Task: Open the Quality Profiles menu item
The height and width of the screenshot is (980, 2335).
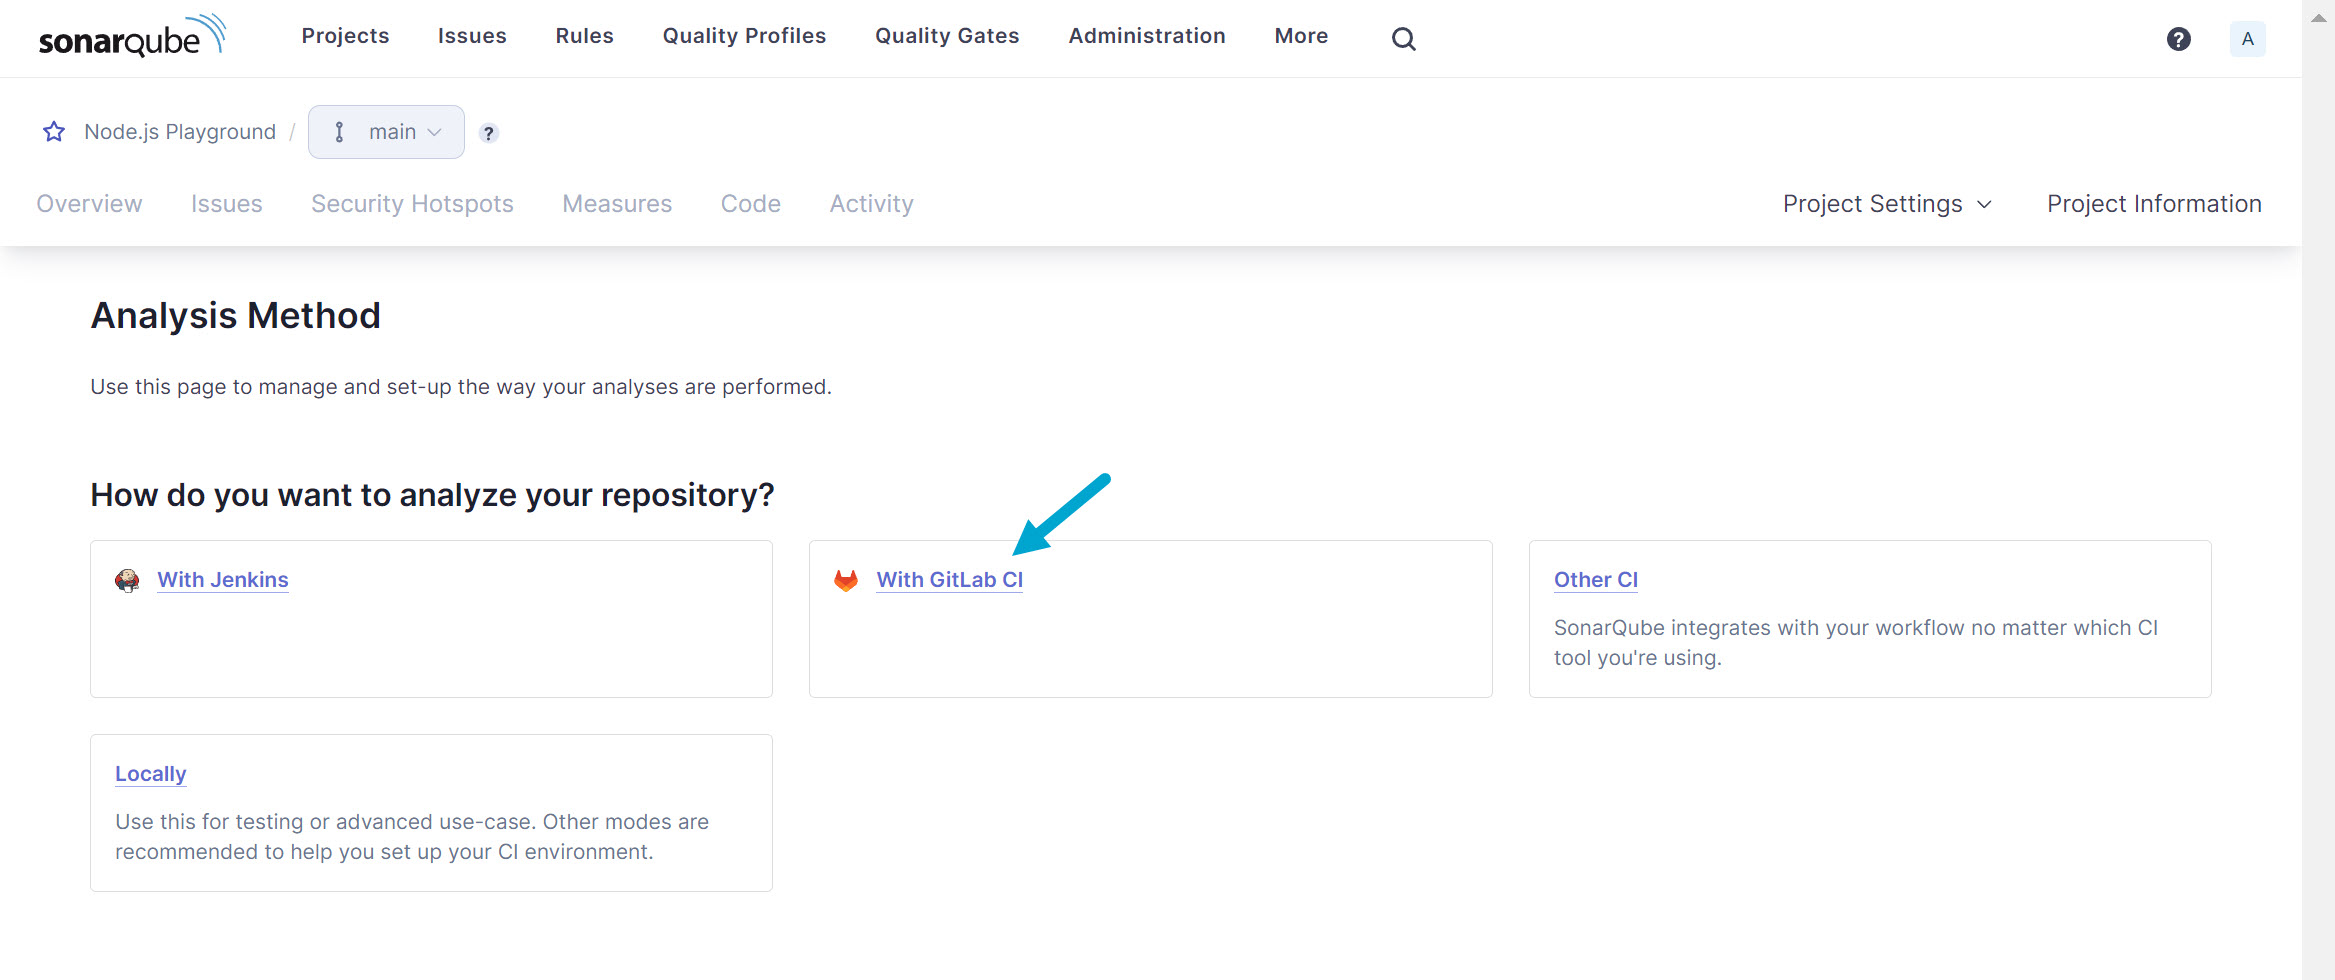Action: click(x=744, y=36)
